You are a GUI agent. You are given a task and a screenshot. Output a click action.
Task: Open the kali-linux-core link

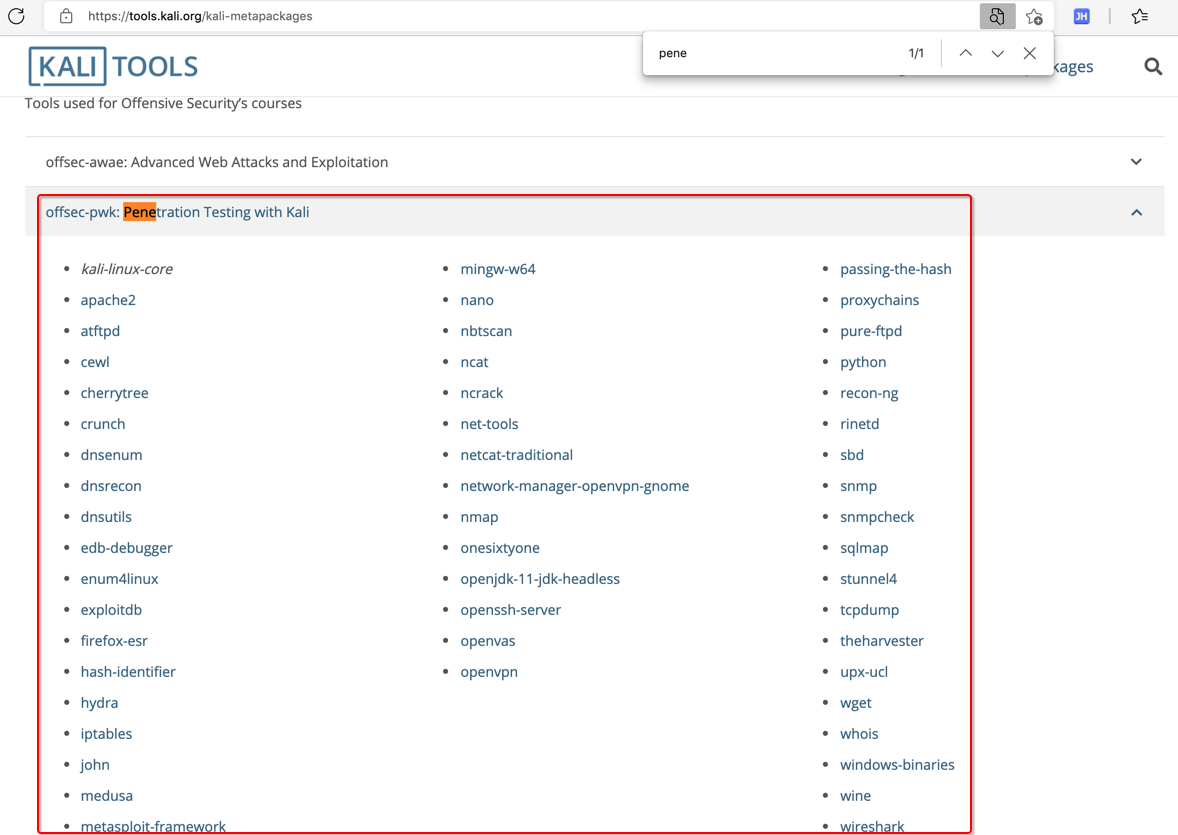pos(127,269)
